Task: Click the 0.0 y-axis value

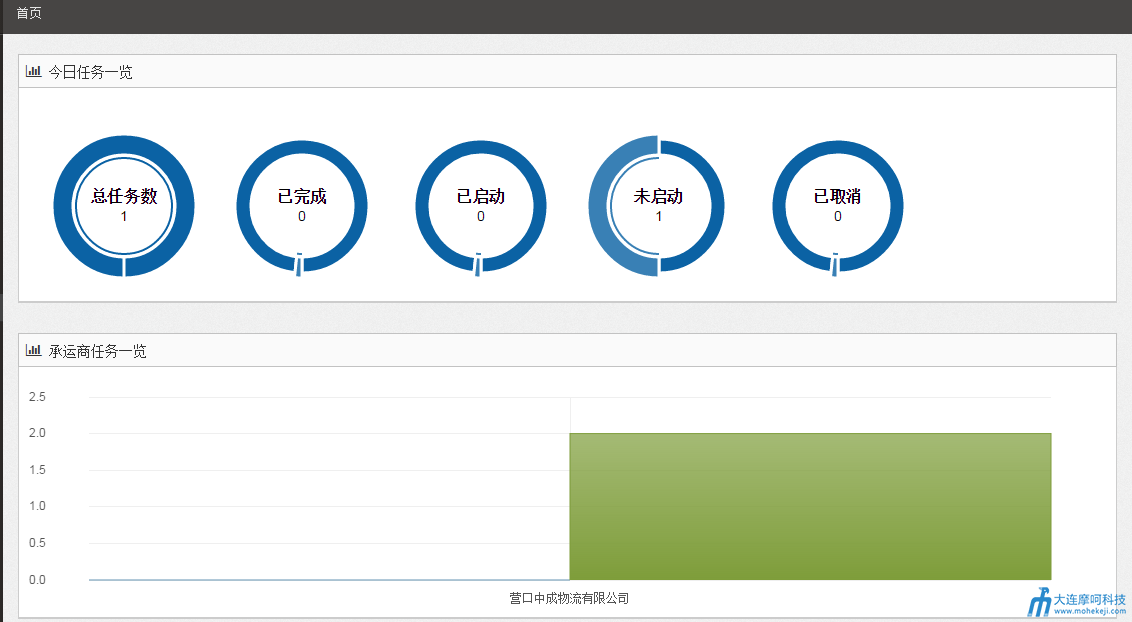Action: 37,579
